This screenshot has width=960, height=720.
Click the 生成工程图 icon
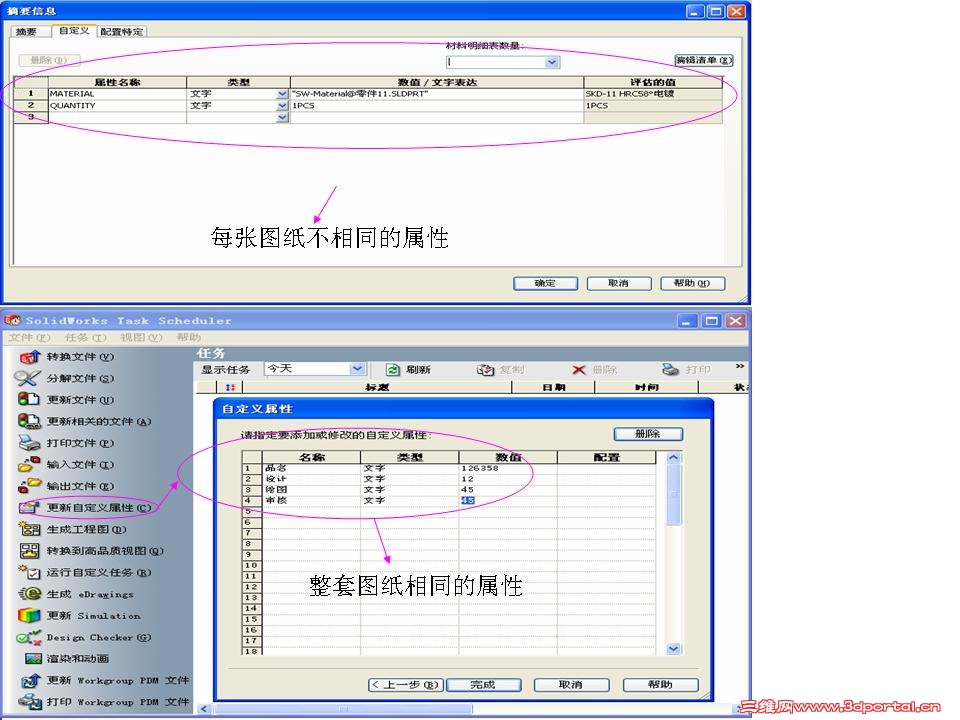tap(29, 529)
